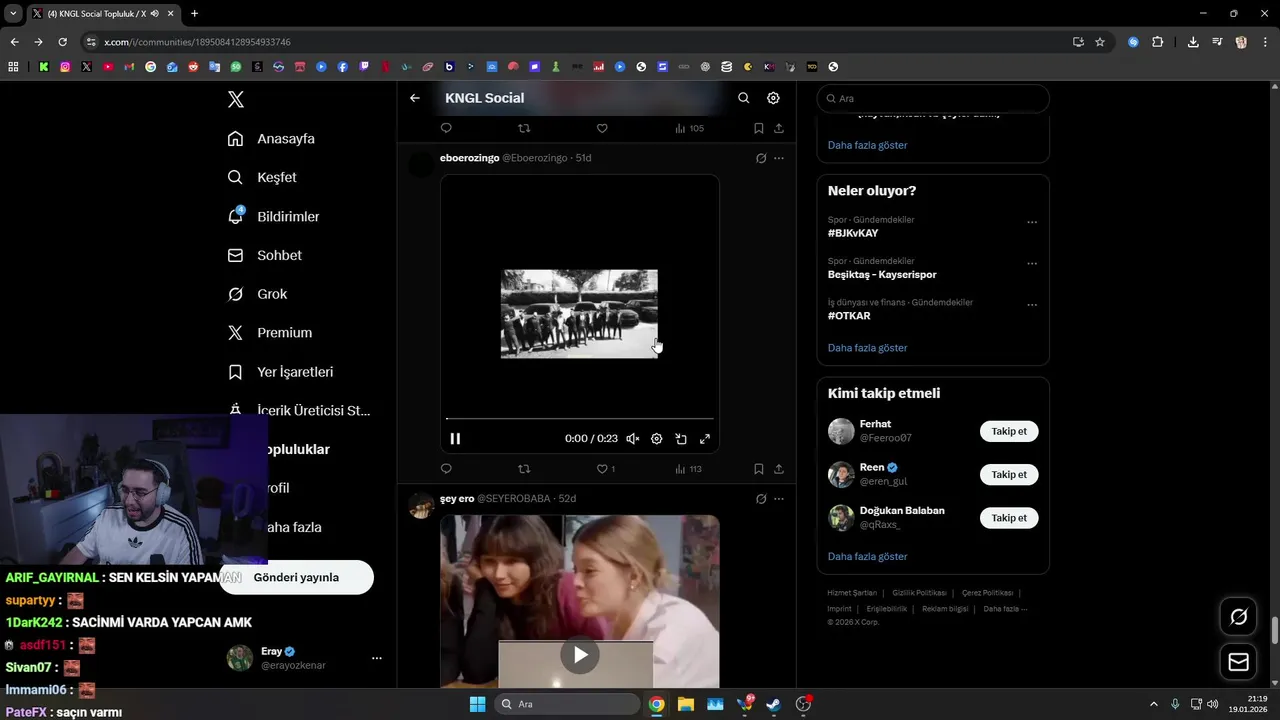The height and width of the screenshot is (720, 1280).
Task: View eboerozingo post analytics 113
Action: [688, 468]
